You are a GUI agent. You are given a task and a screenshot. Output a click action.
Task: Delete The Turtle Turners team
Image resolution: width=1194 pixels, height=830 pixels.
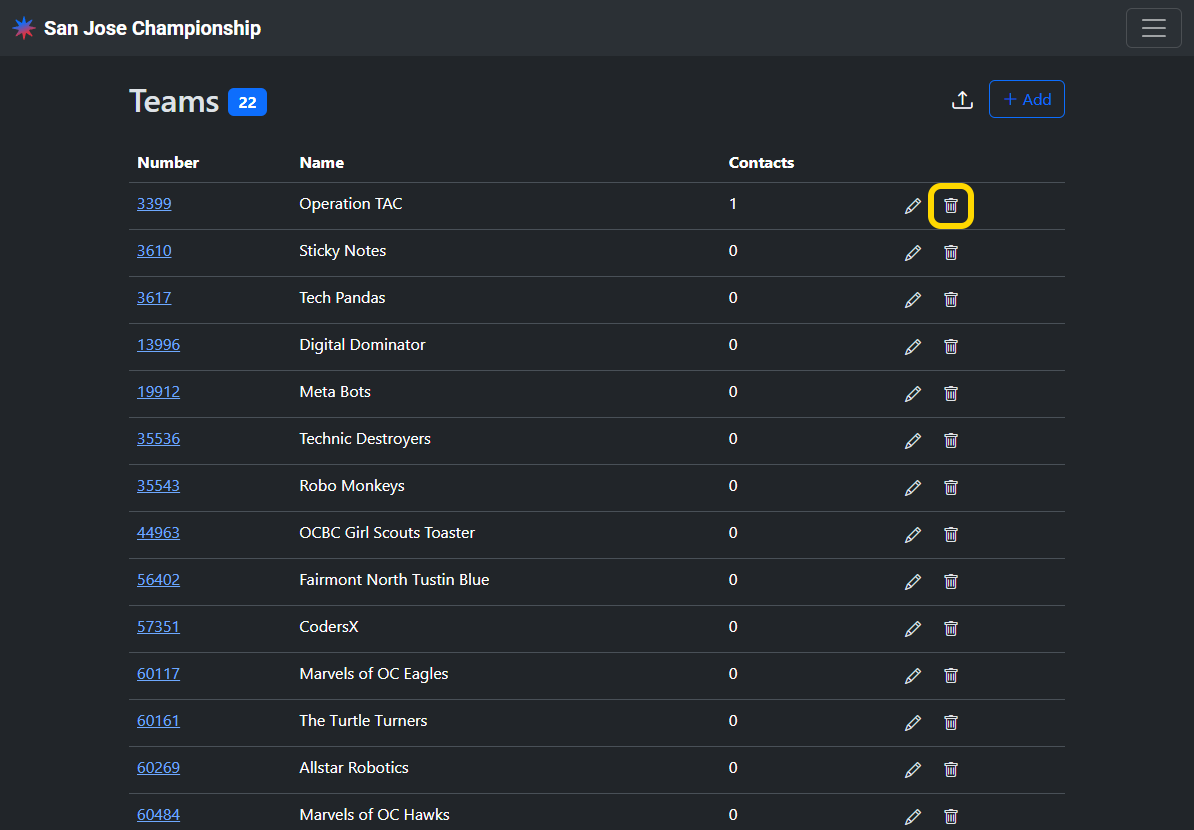(951, 723)
